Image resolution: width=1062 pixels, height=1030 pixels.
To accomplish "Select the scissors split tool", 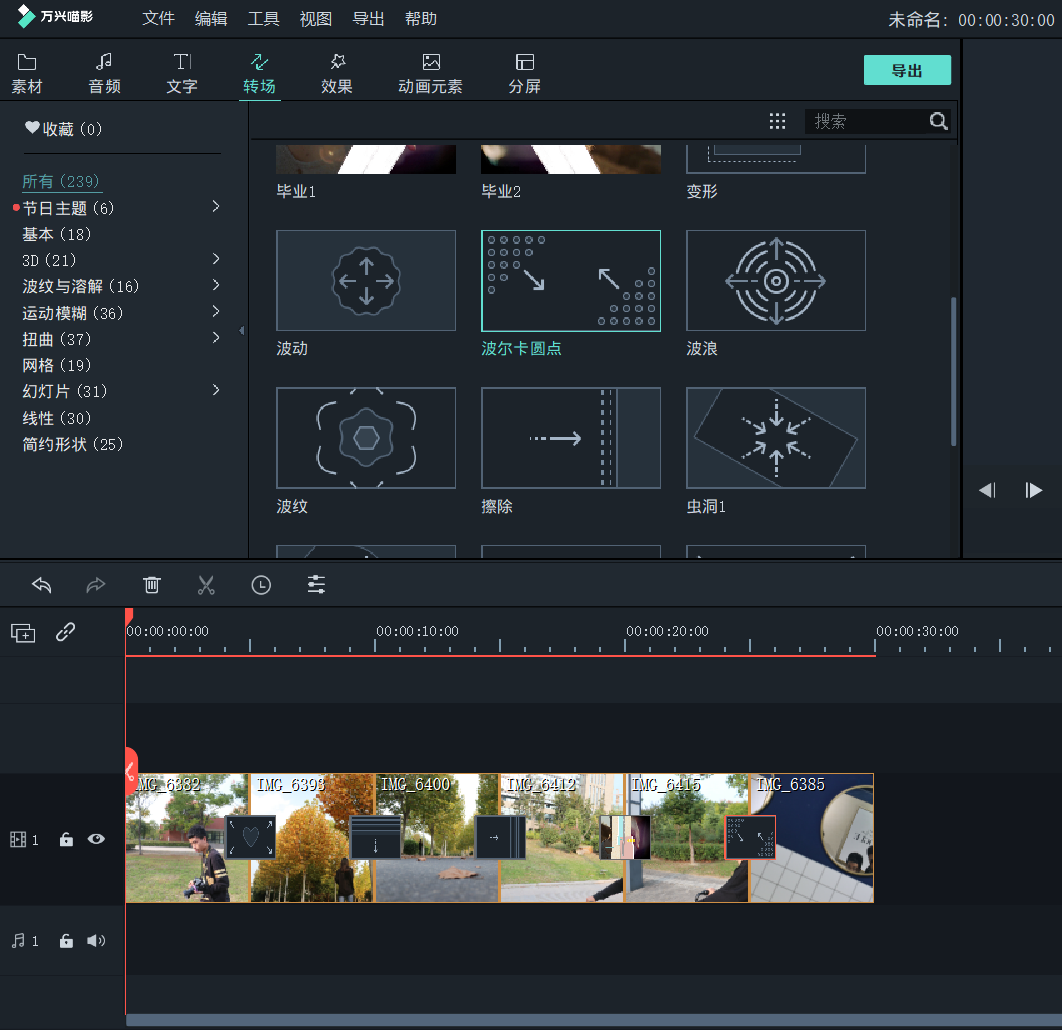I will pos(206,585).
